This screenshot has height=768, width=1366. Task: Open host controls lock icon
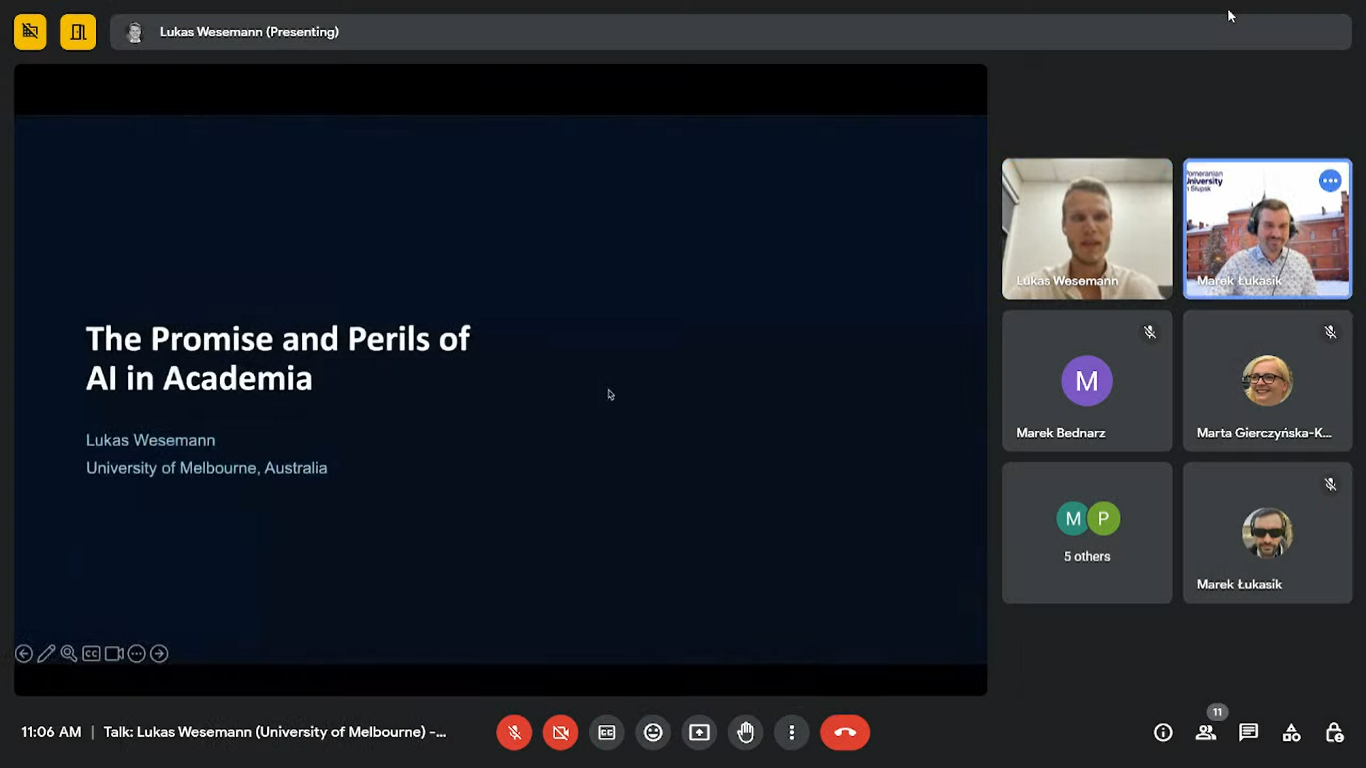(1334, 733)
